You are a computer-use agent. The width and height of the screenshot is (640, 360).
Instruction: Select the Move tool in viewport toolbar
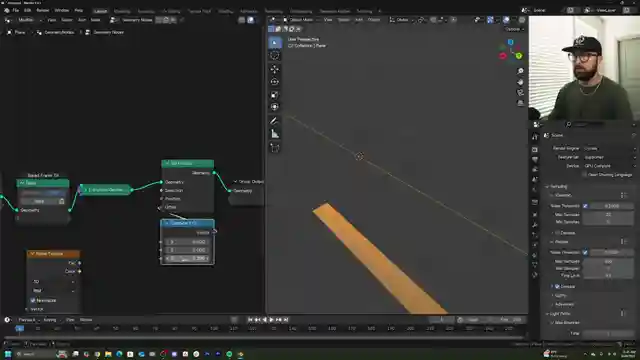[x=275, y=69]
